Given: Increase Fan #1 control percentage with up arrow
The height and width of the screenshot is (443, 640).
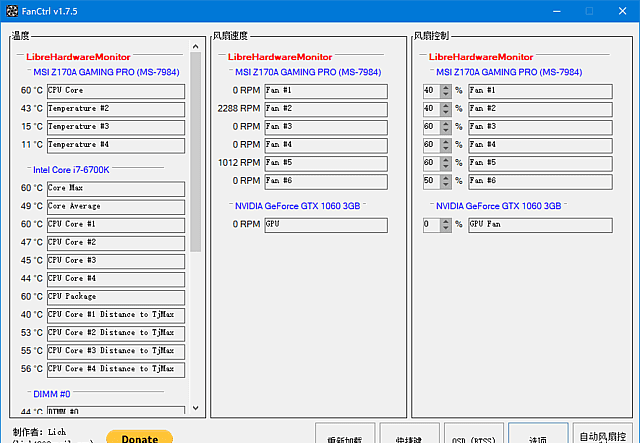Looking at the screenshot, I should pos(446,88).
